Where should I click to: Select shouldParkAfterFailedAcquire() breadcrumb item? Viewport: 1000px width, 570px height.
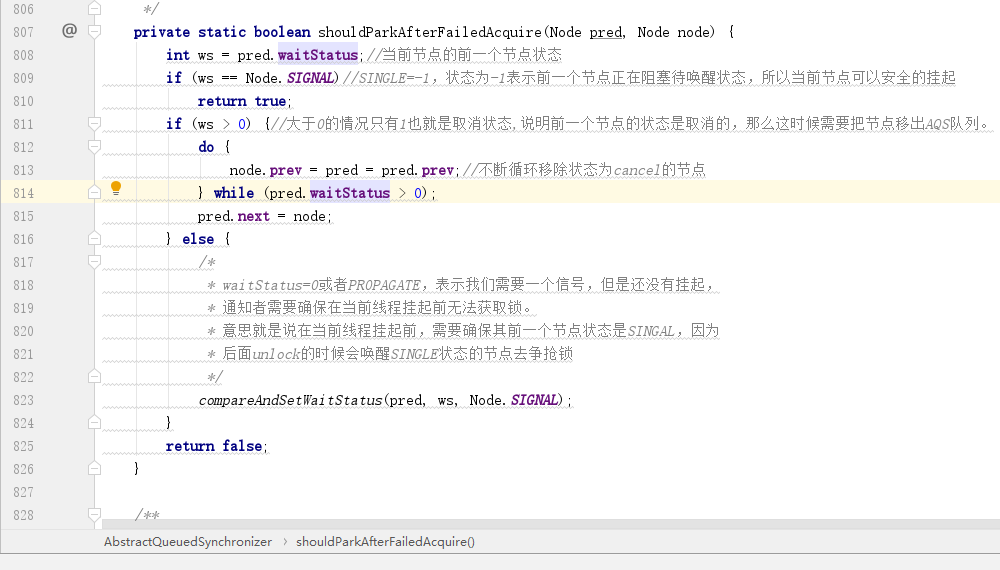click(385, 541)
